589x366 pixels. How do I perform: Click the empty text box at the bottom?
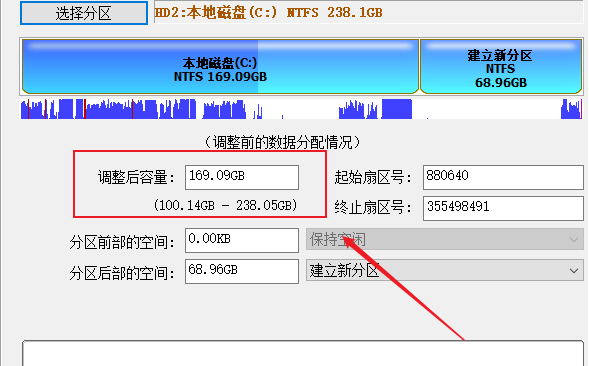(303, 353)
